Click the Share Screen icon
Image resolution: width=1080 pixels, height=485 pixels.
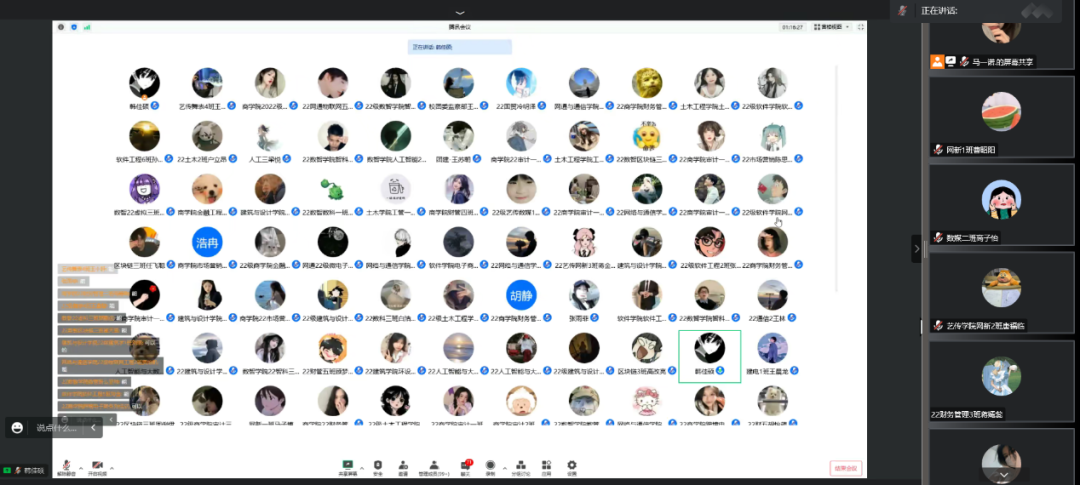(x=348, y=466)
